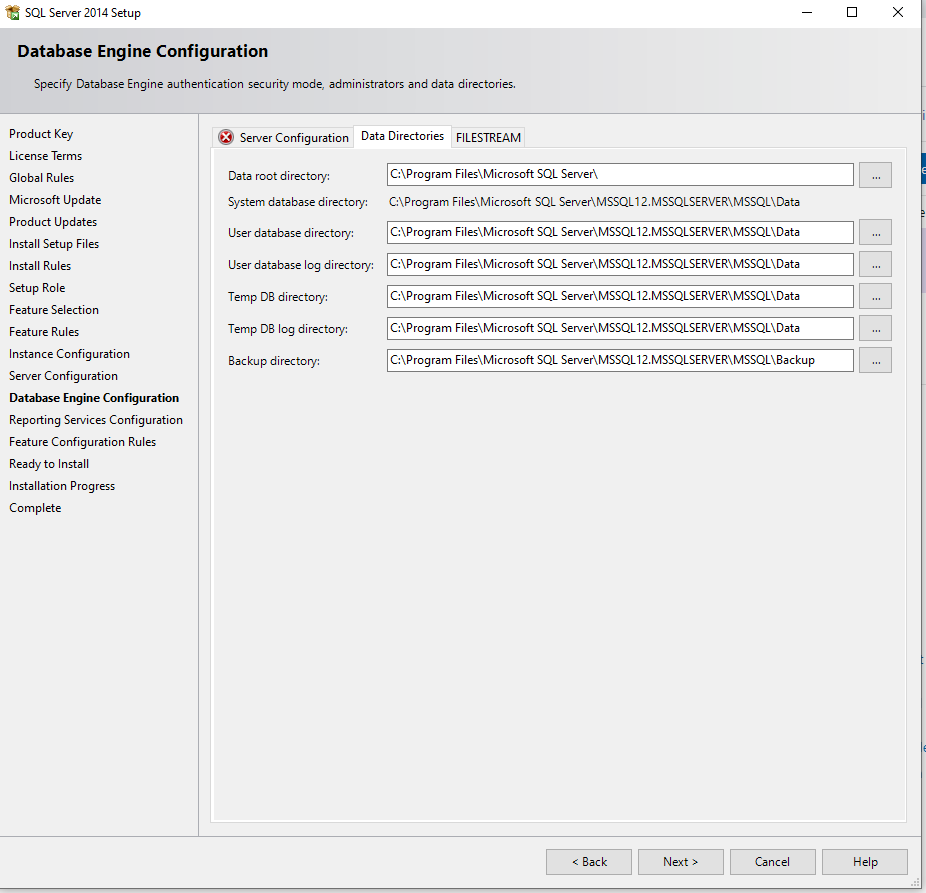This screenshot has height=893, width=926.
Task: Click the User database log directory field
Action: (x=620, y=264)
